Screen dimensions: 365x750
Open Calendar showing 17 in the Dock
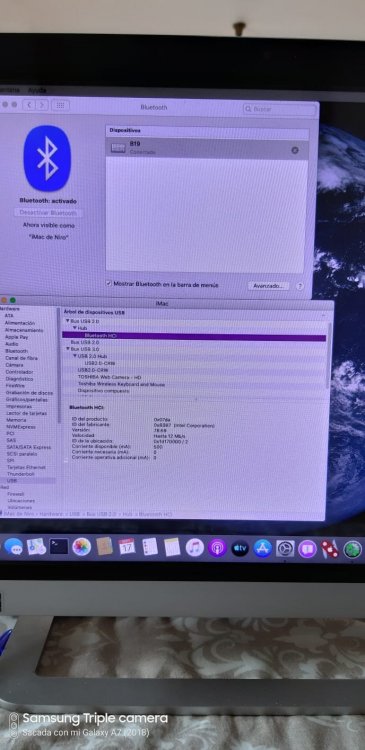127,546
